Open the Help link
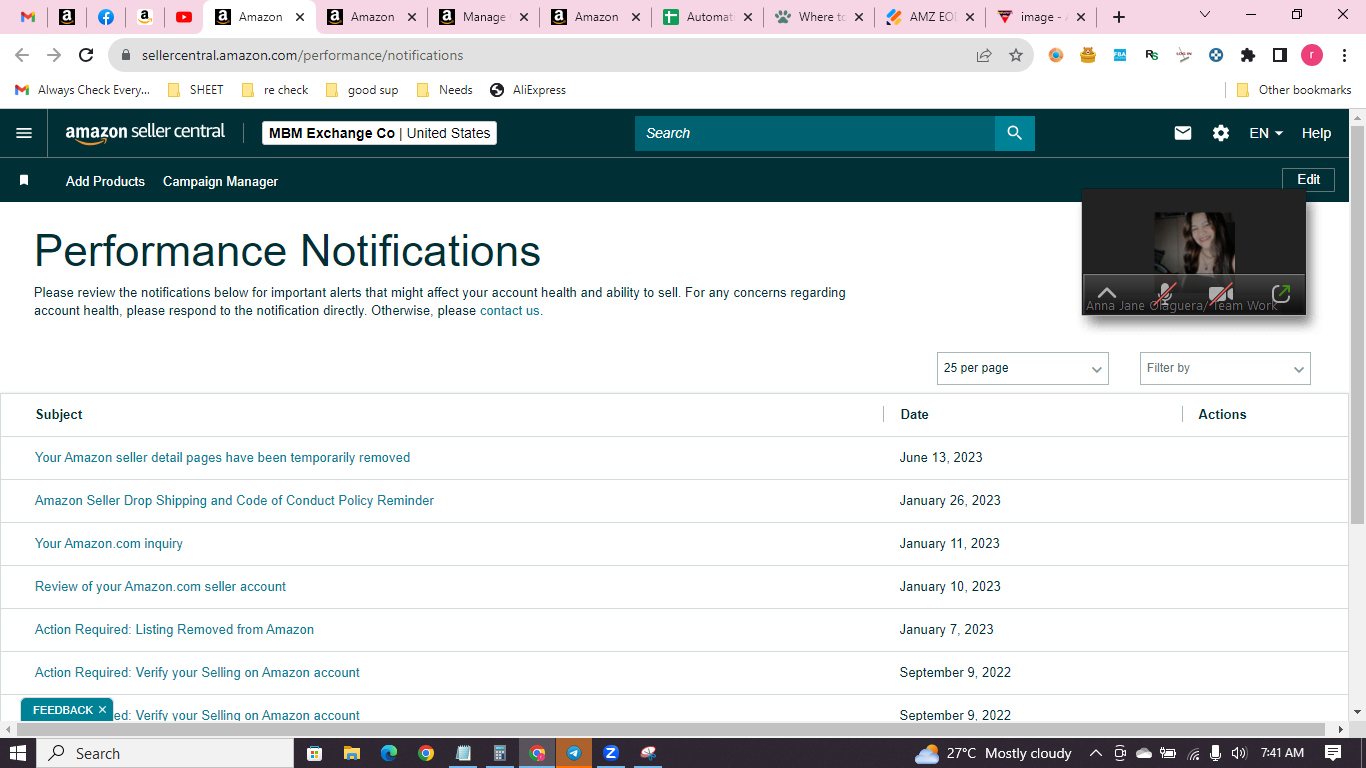This screenshot has height=768, width=1366. click(x=1316, y=133)
